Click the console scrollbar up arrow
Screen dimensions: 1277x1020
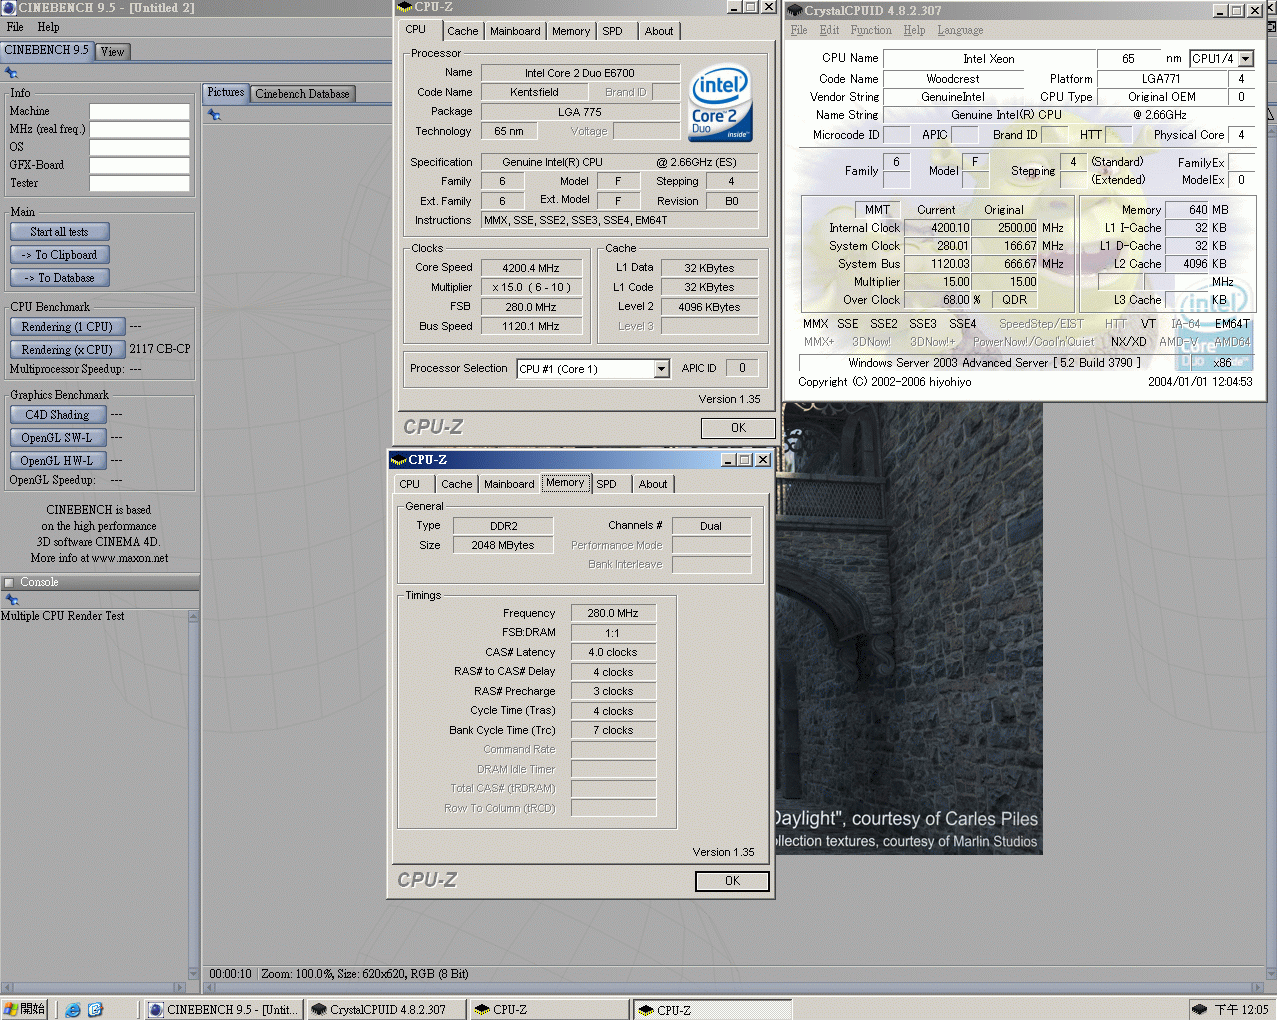[x=194, y=617]
